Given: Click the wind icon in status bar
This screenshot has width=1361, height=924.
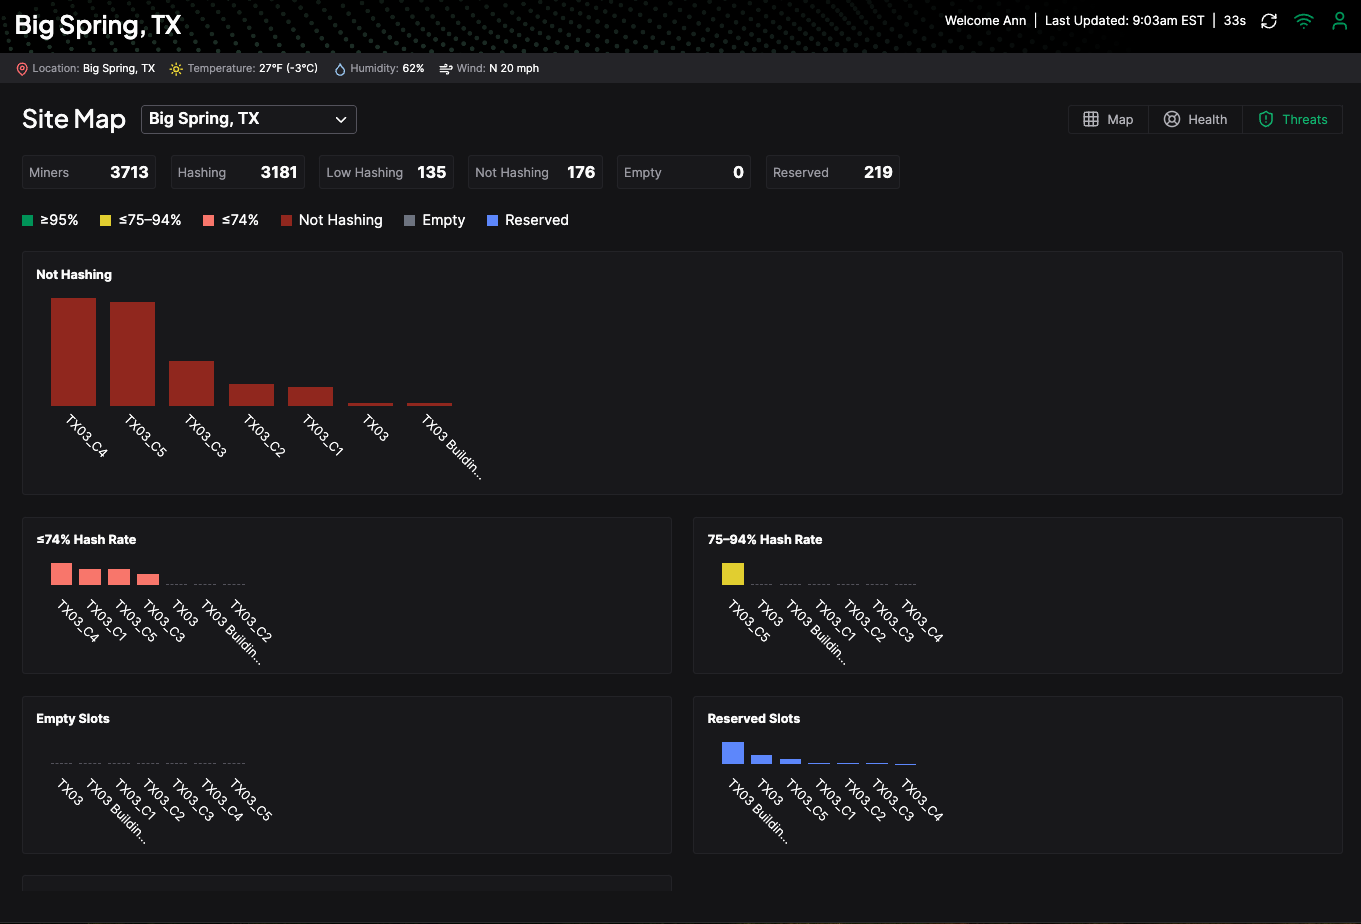Looking at the screenshot, I should (x=445, y=69).
